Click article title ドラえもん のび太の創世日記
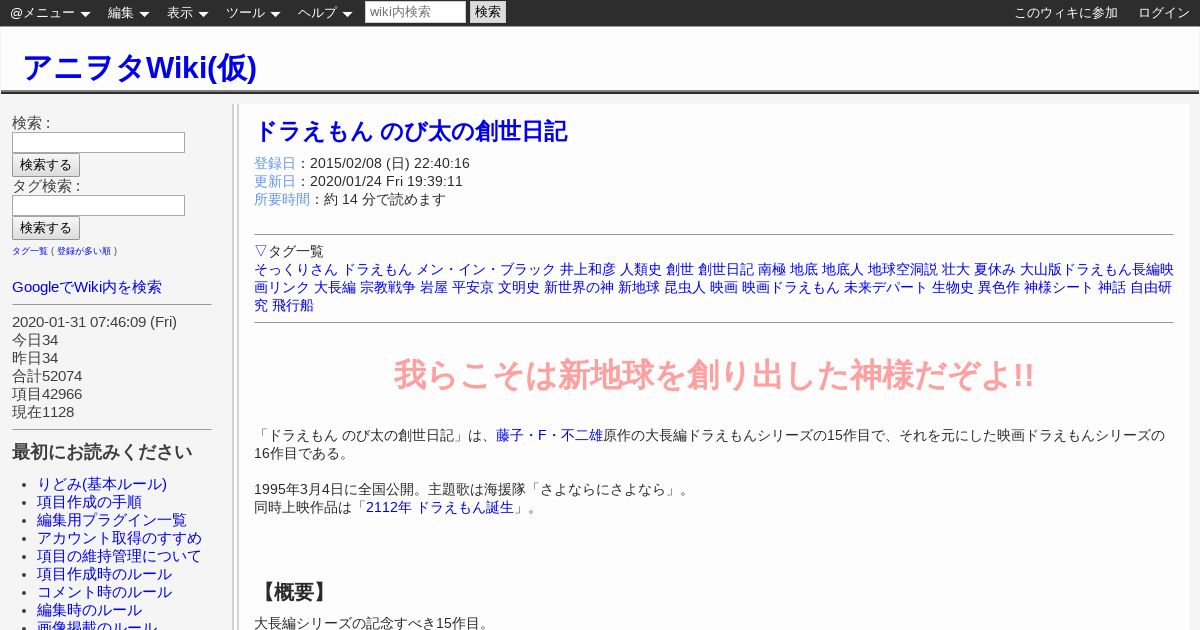Viewport: 1200px width, 630px height. click(411, 131)
